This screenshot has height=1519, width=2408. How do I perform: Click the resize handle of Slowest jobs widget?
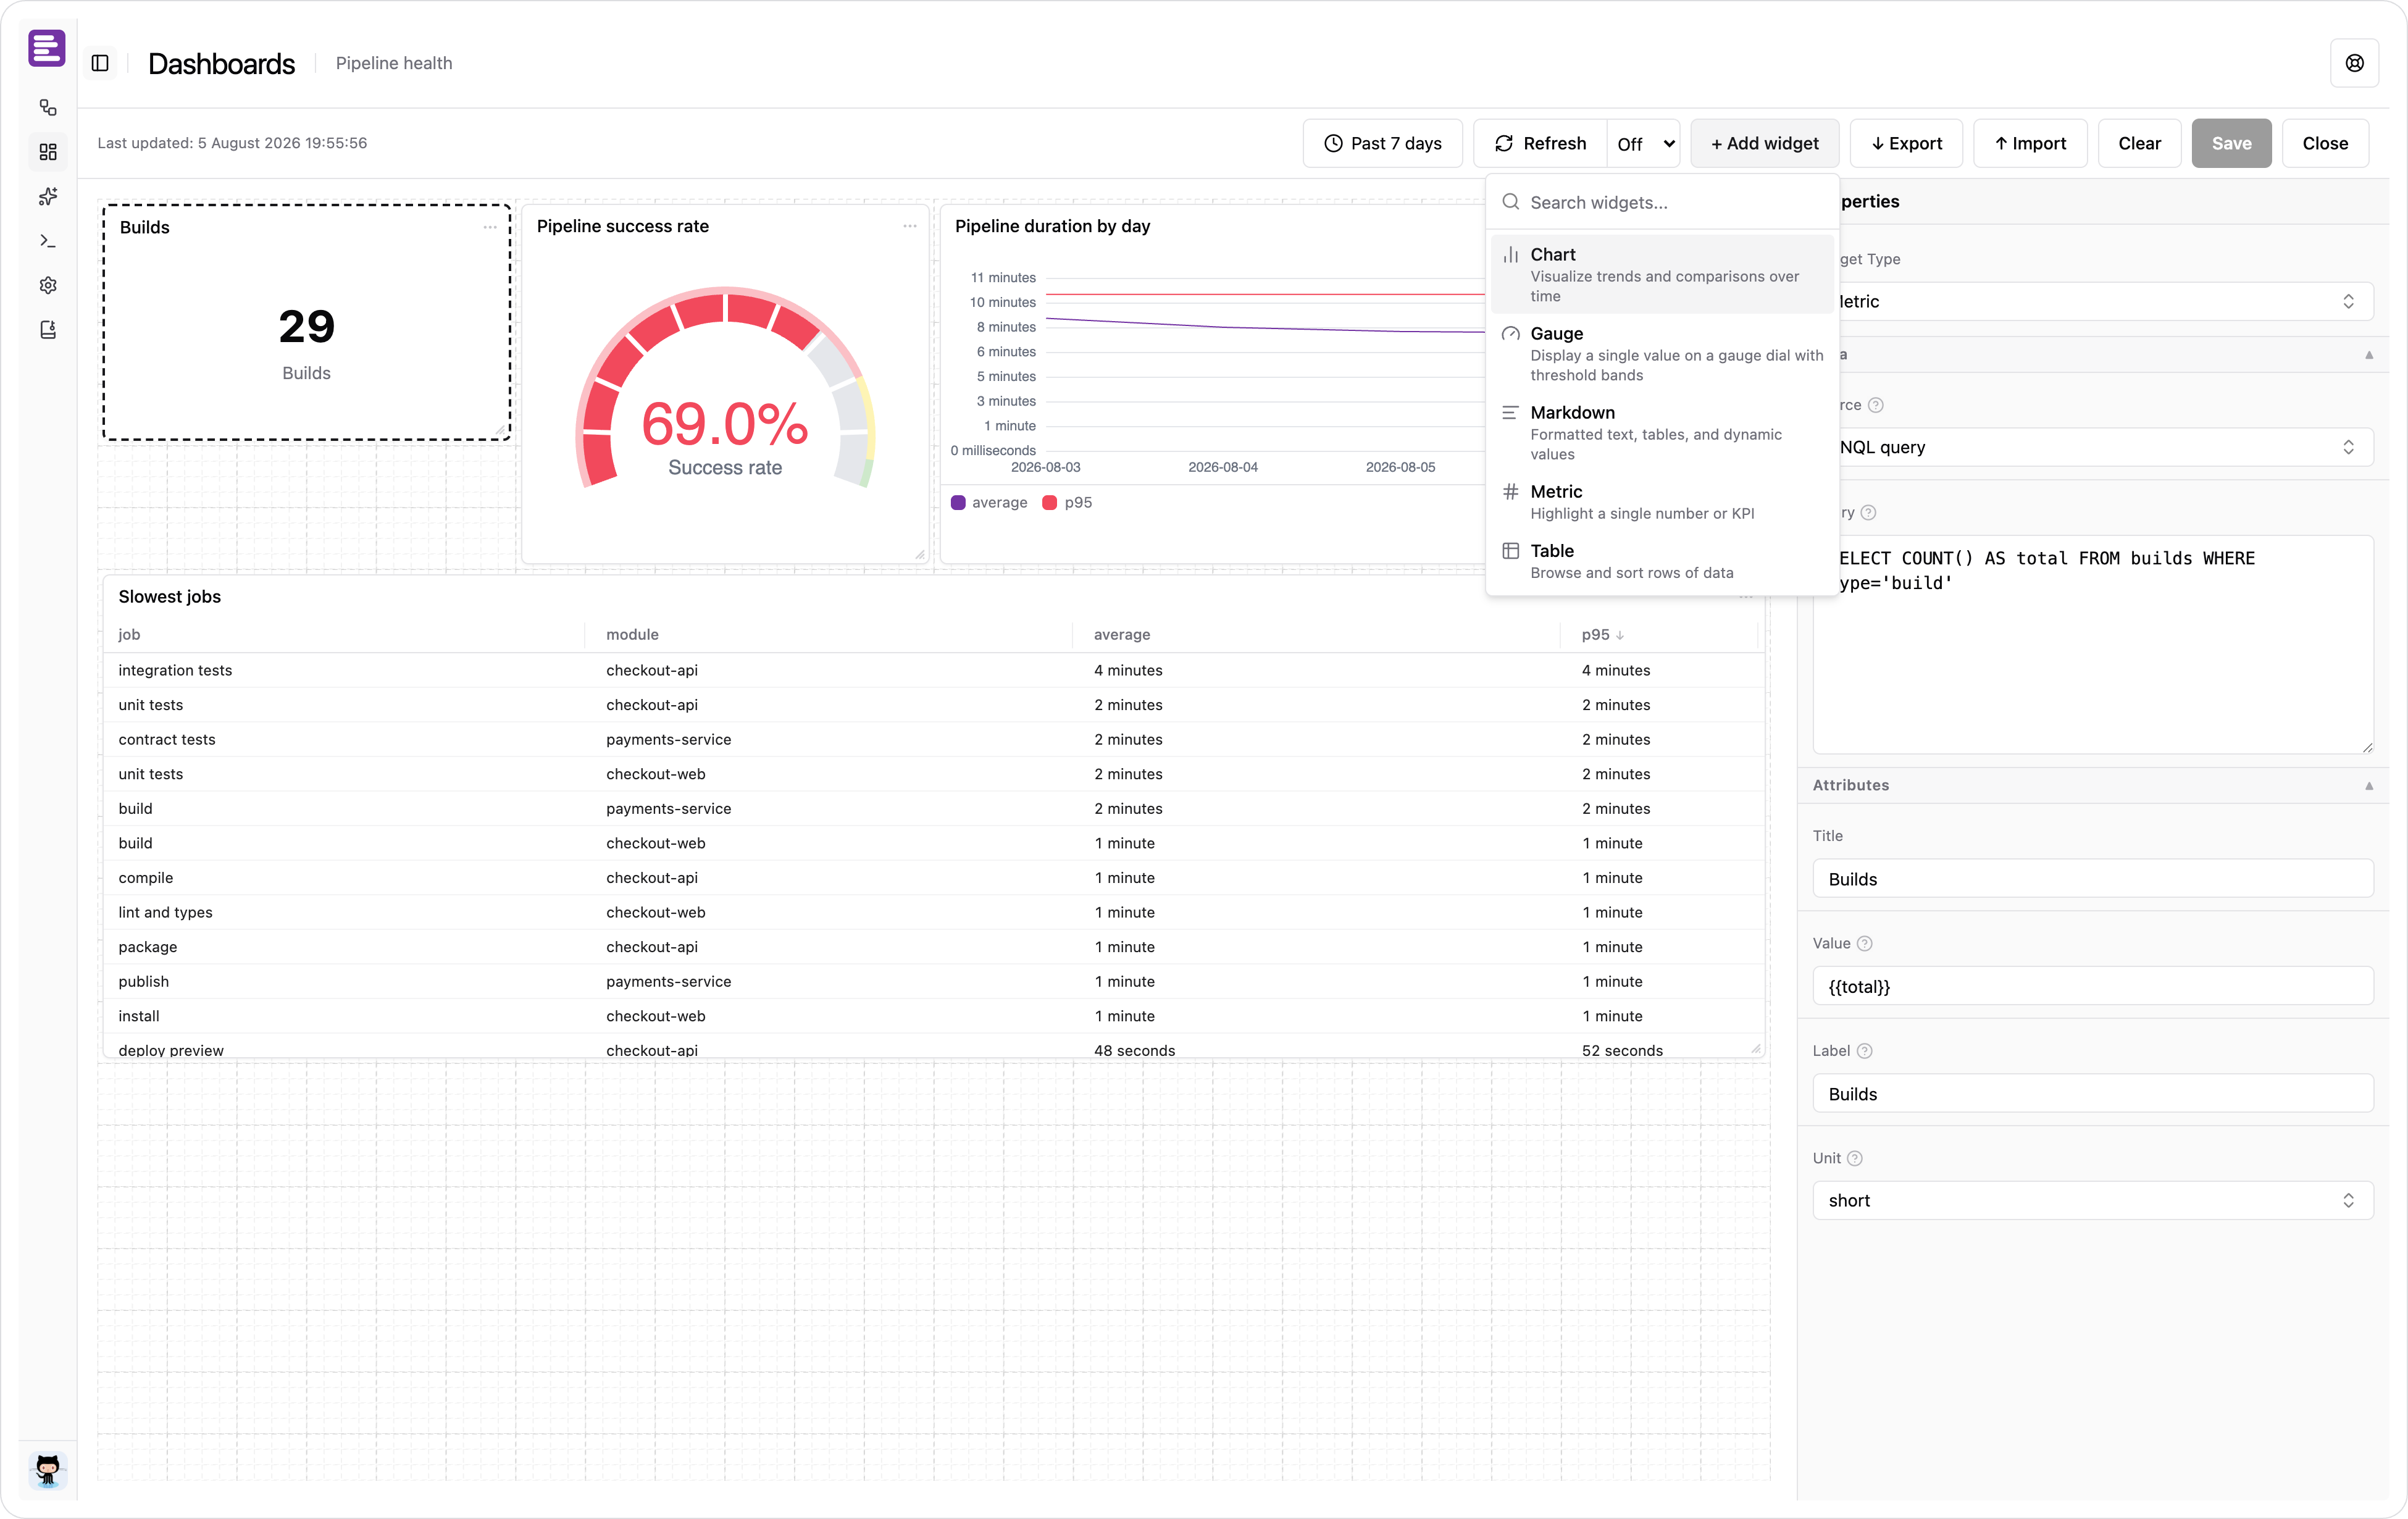point(1755,1049)
